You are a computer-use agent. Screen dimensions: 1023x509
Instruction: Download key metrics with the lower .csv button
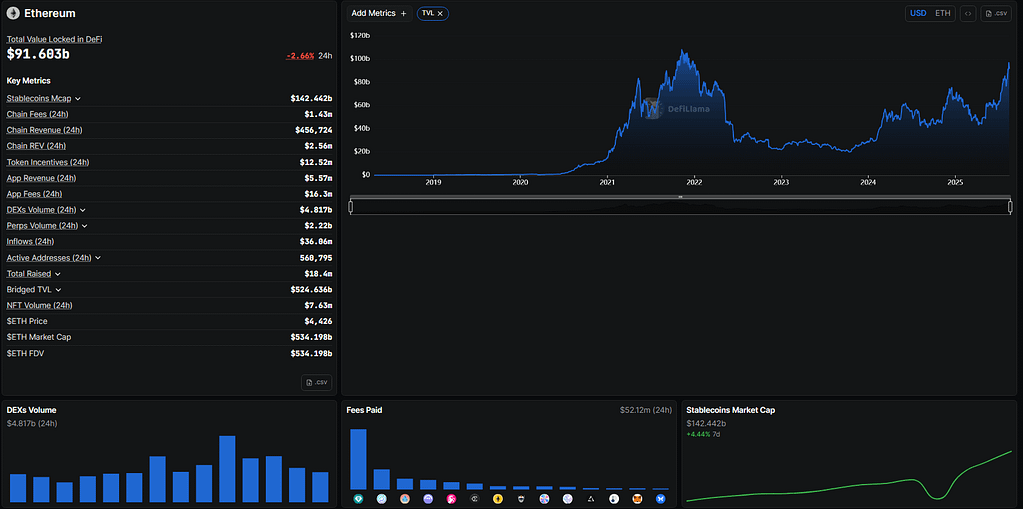(316, 382)
